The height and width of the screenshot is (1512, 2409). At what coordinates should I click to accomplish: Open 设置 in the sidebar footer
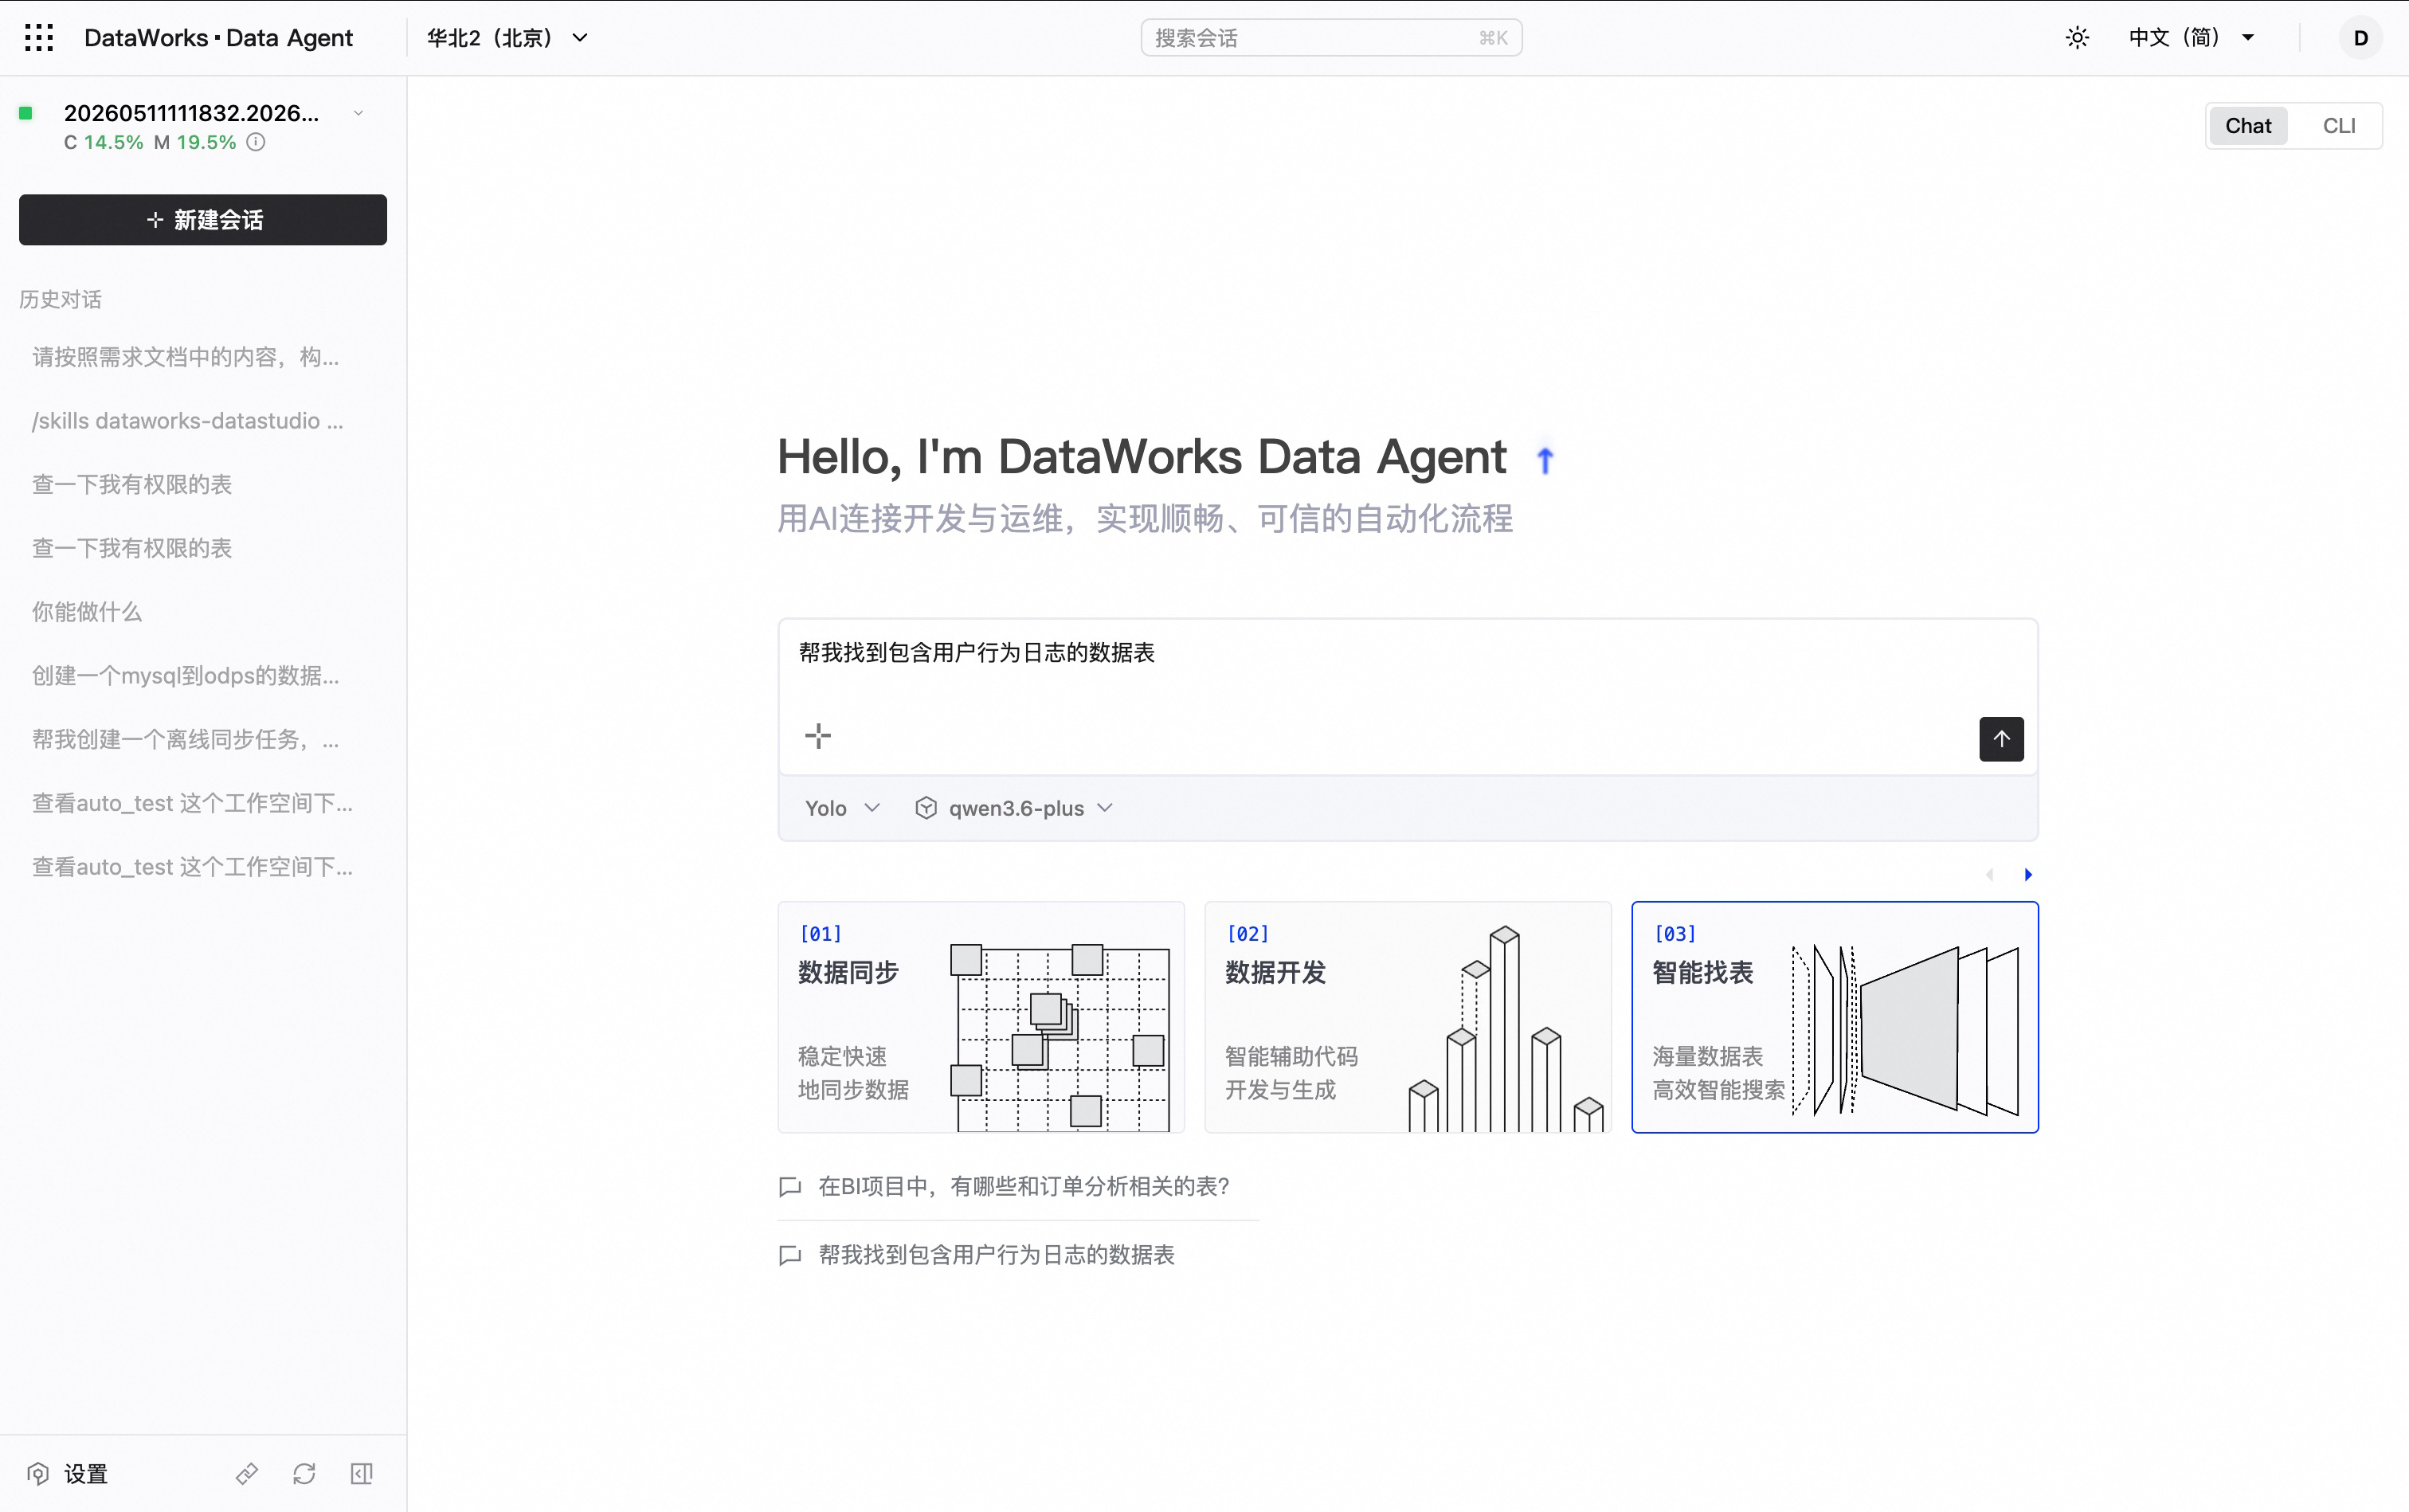coord(67,1473)
